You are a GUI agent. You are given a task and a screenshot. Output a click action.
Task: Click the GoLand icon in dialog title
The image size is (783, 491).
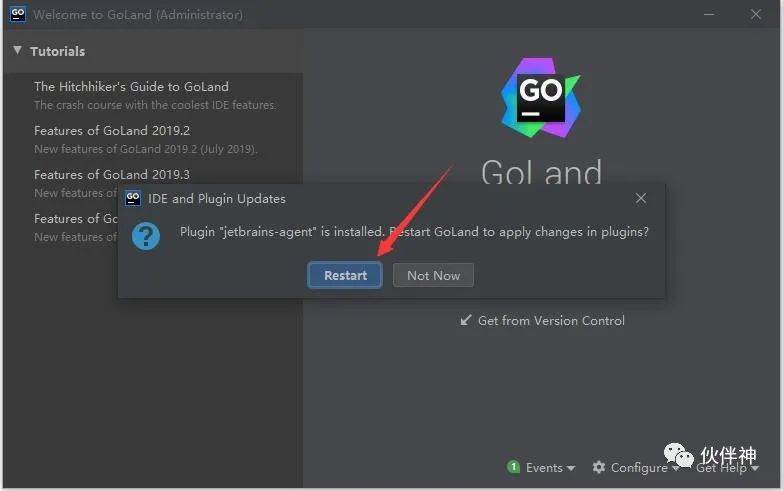(x=133, y=198)
